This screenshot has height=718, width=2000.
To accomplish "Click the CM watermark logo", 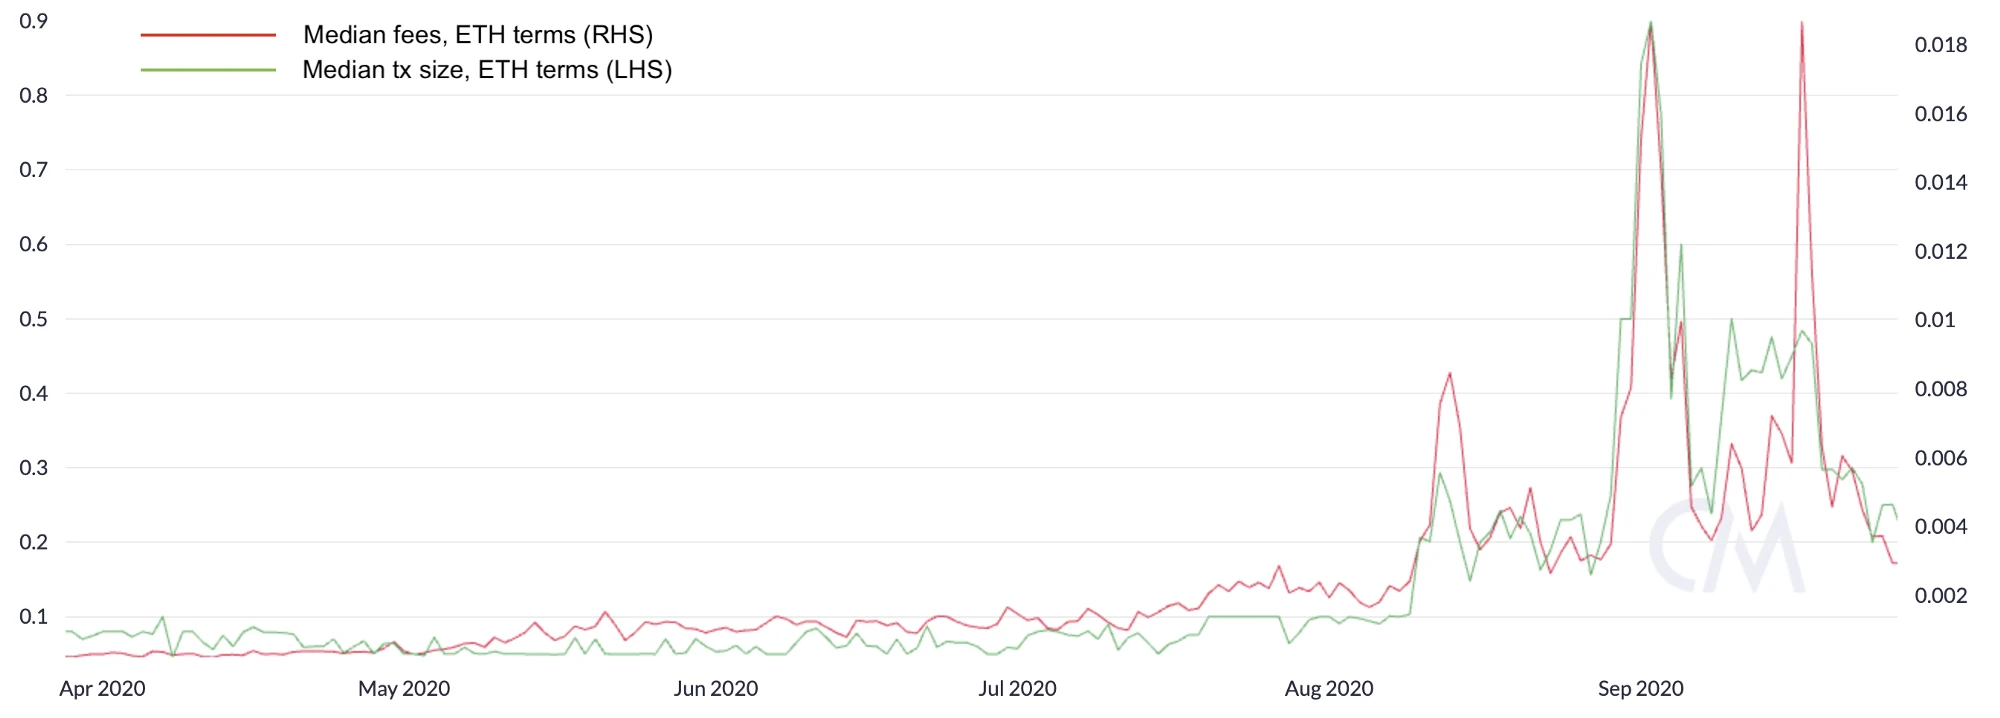I will [x=1726, y=547].
